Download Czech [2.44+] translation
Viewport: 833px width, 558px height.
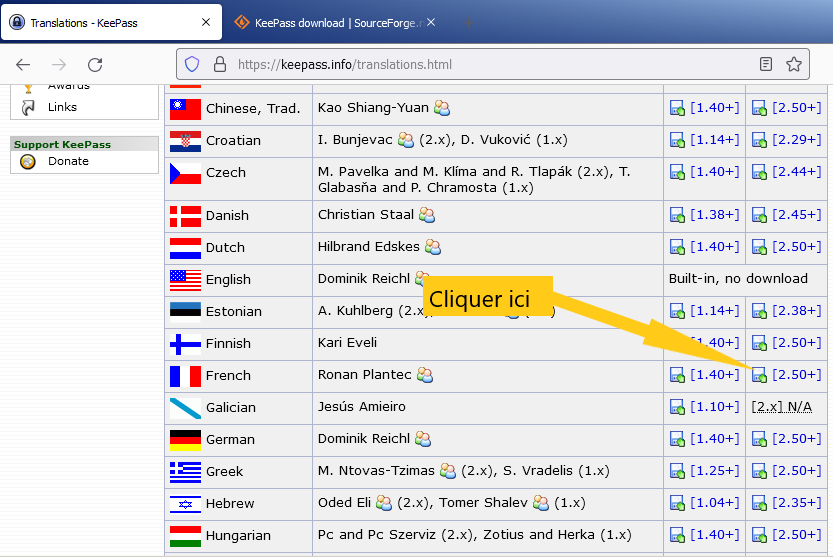coord(796,172)
